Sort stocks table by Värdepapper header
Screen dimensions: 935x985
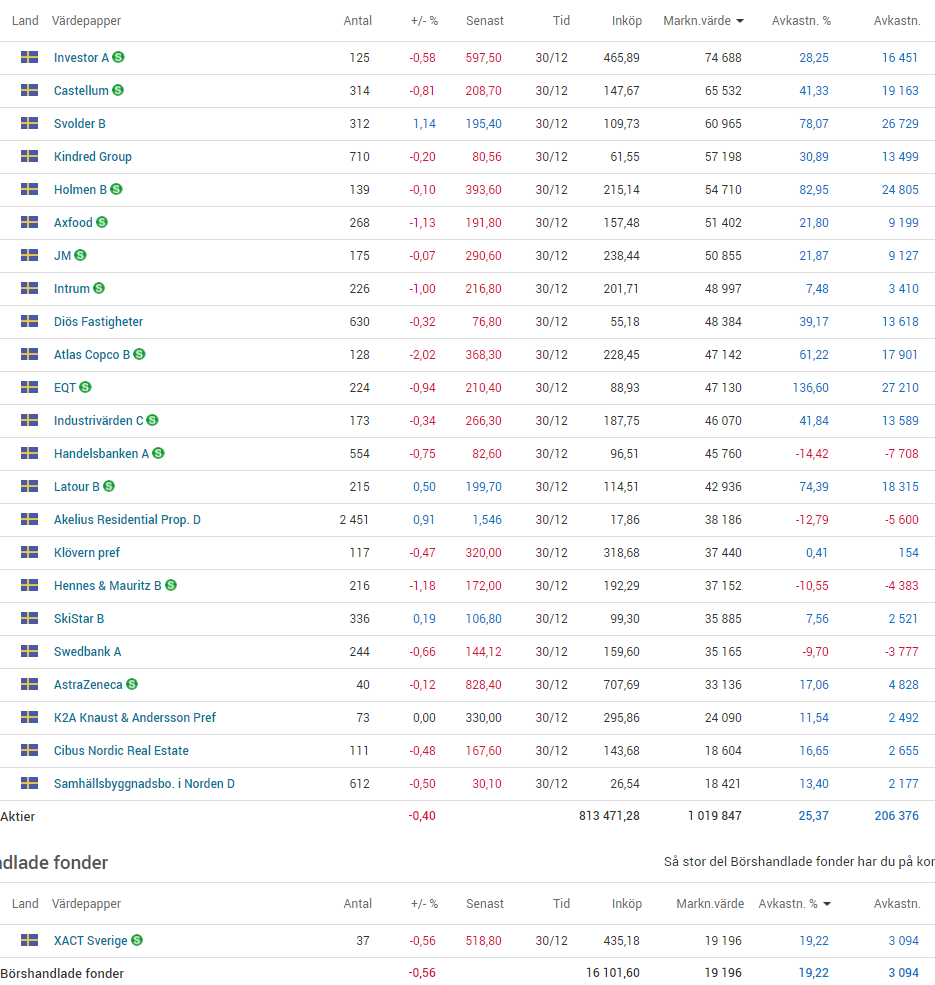pyautogui.click(x=86, y=21)
